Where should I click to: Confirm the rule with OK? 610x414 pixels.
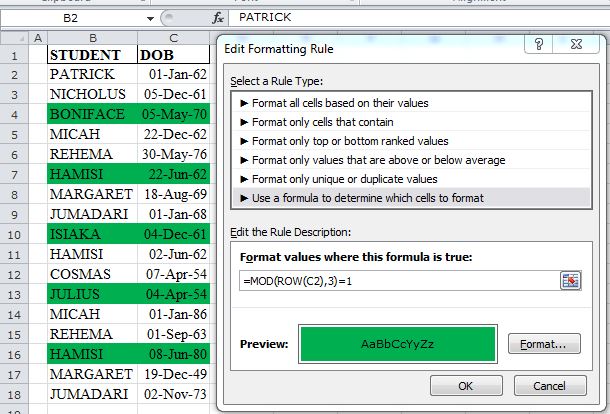tap(466, 386)
